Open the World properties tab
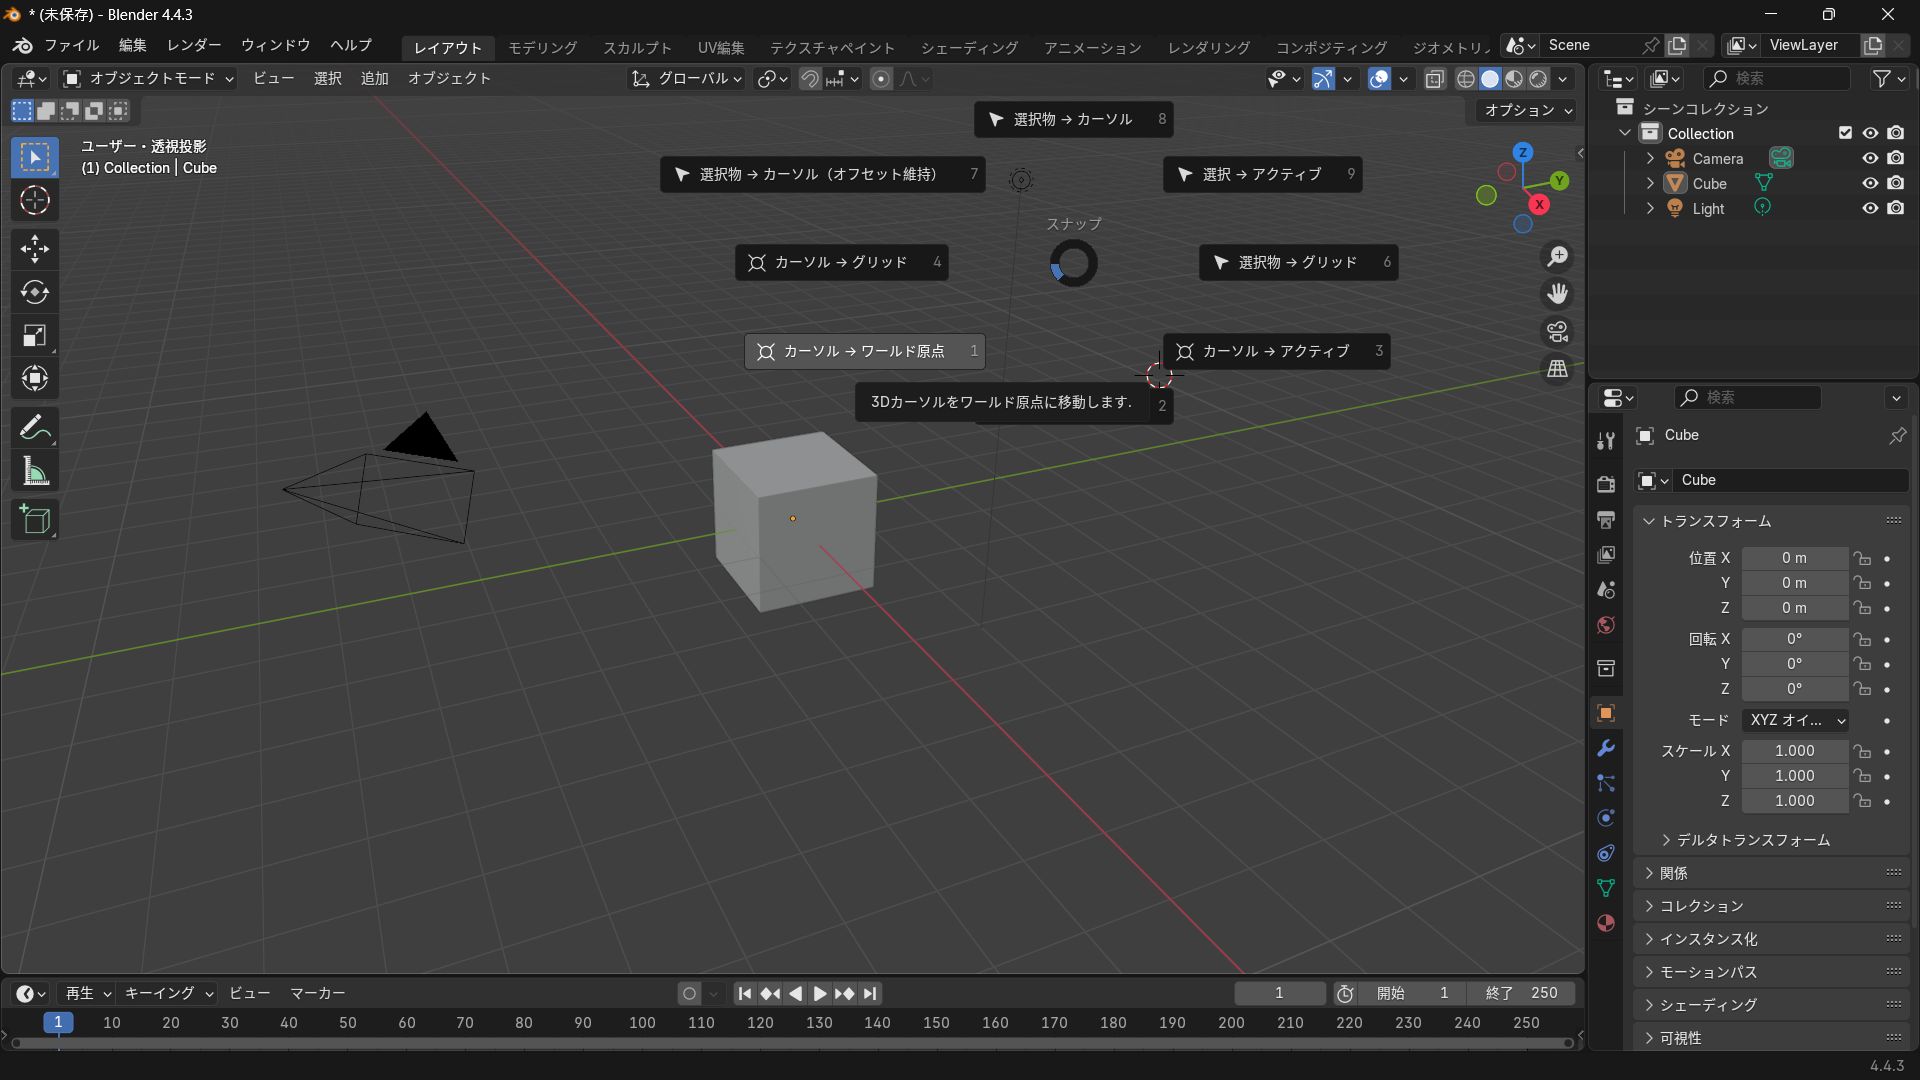The height and width of the screenshot is (1080, 1920). coord(1606,625)
